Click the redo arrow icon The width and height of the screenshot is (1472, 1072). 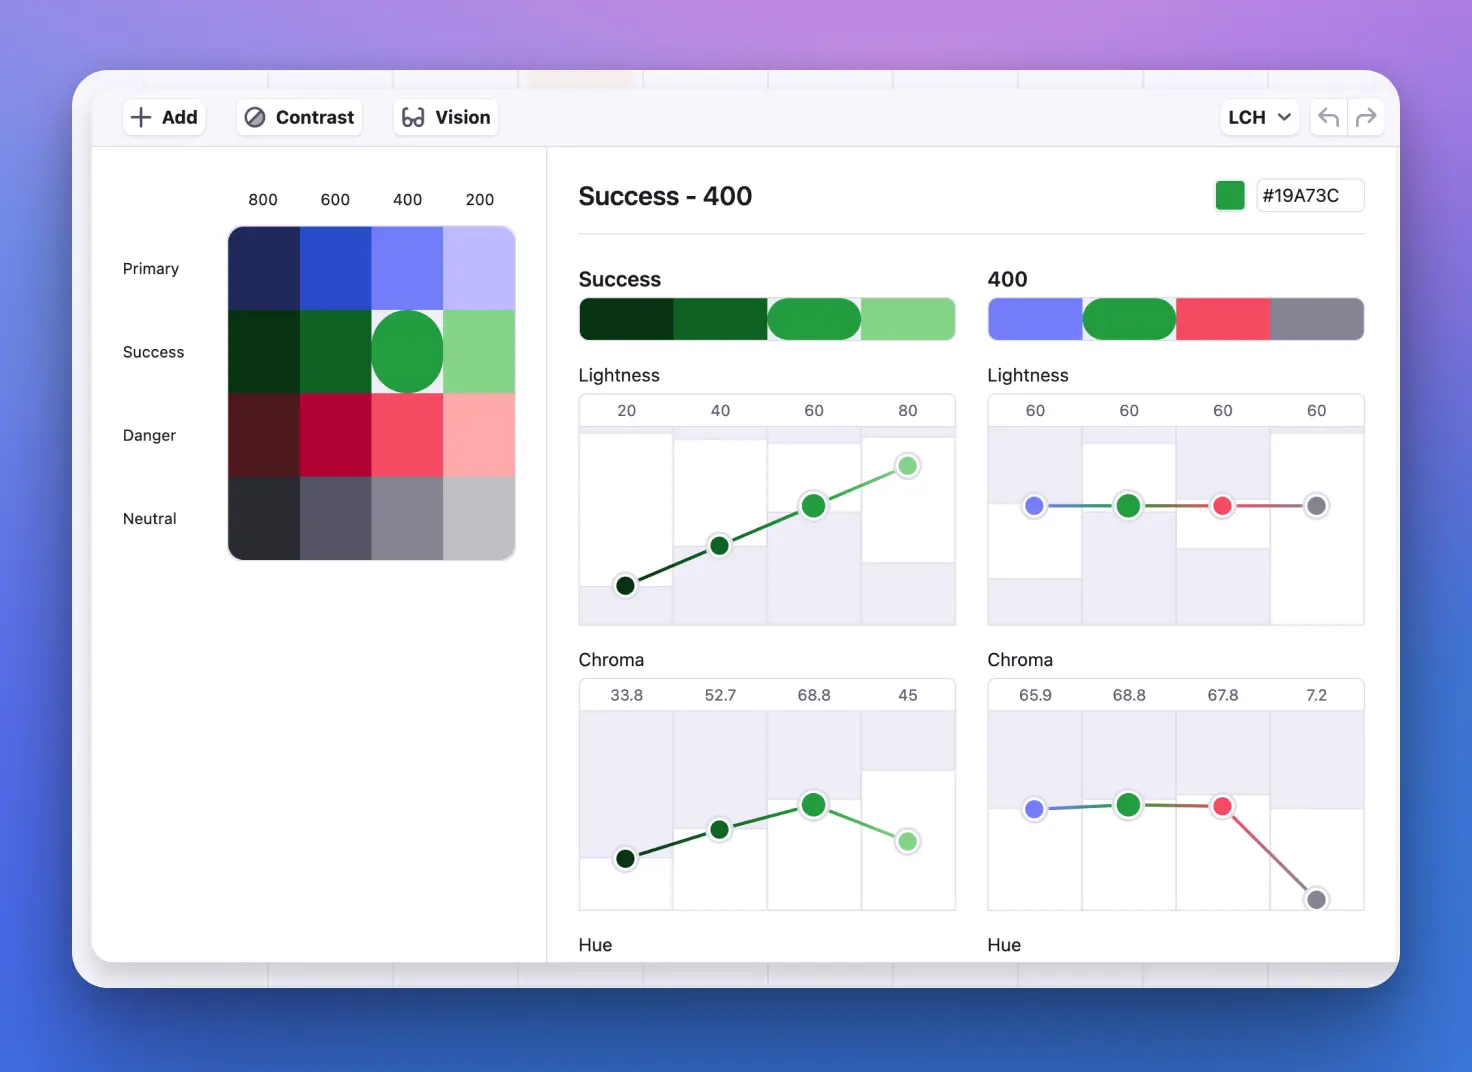pos(1366,118)
